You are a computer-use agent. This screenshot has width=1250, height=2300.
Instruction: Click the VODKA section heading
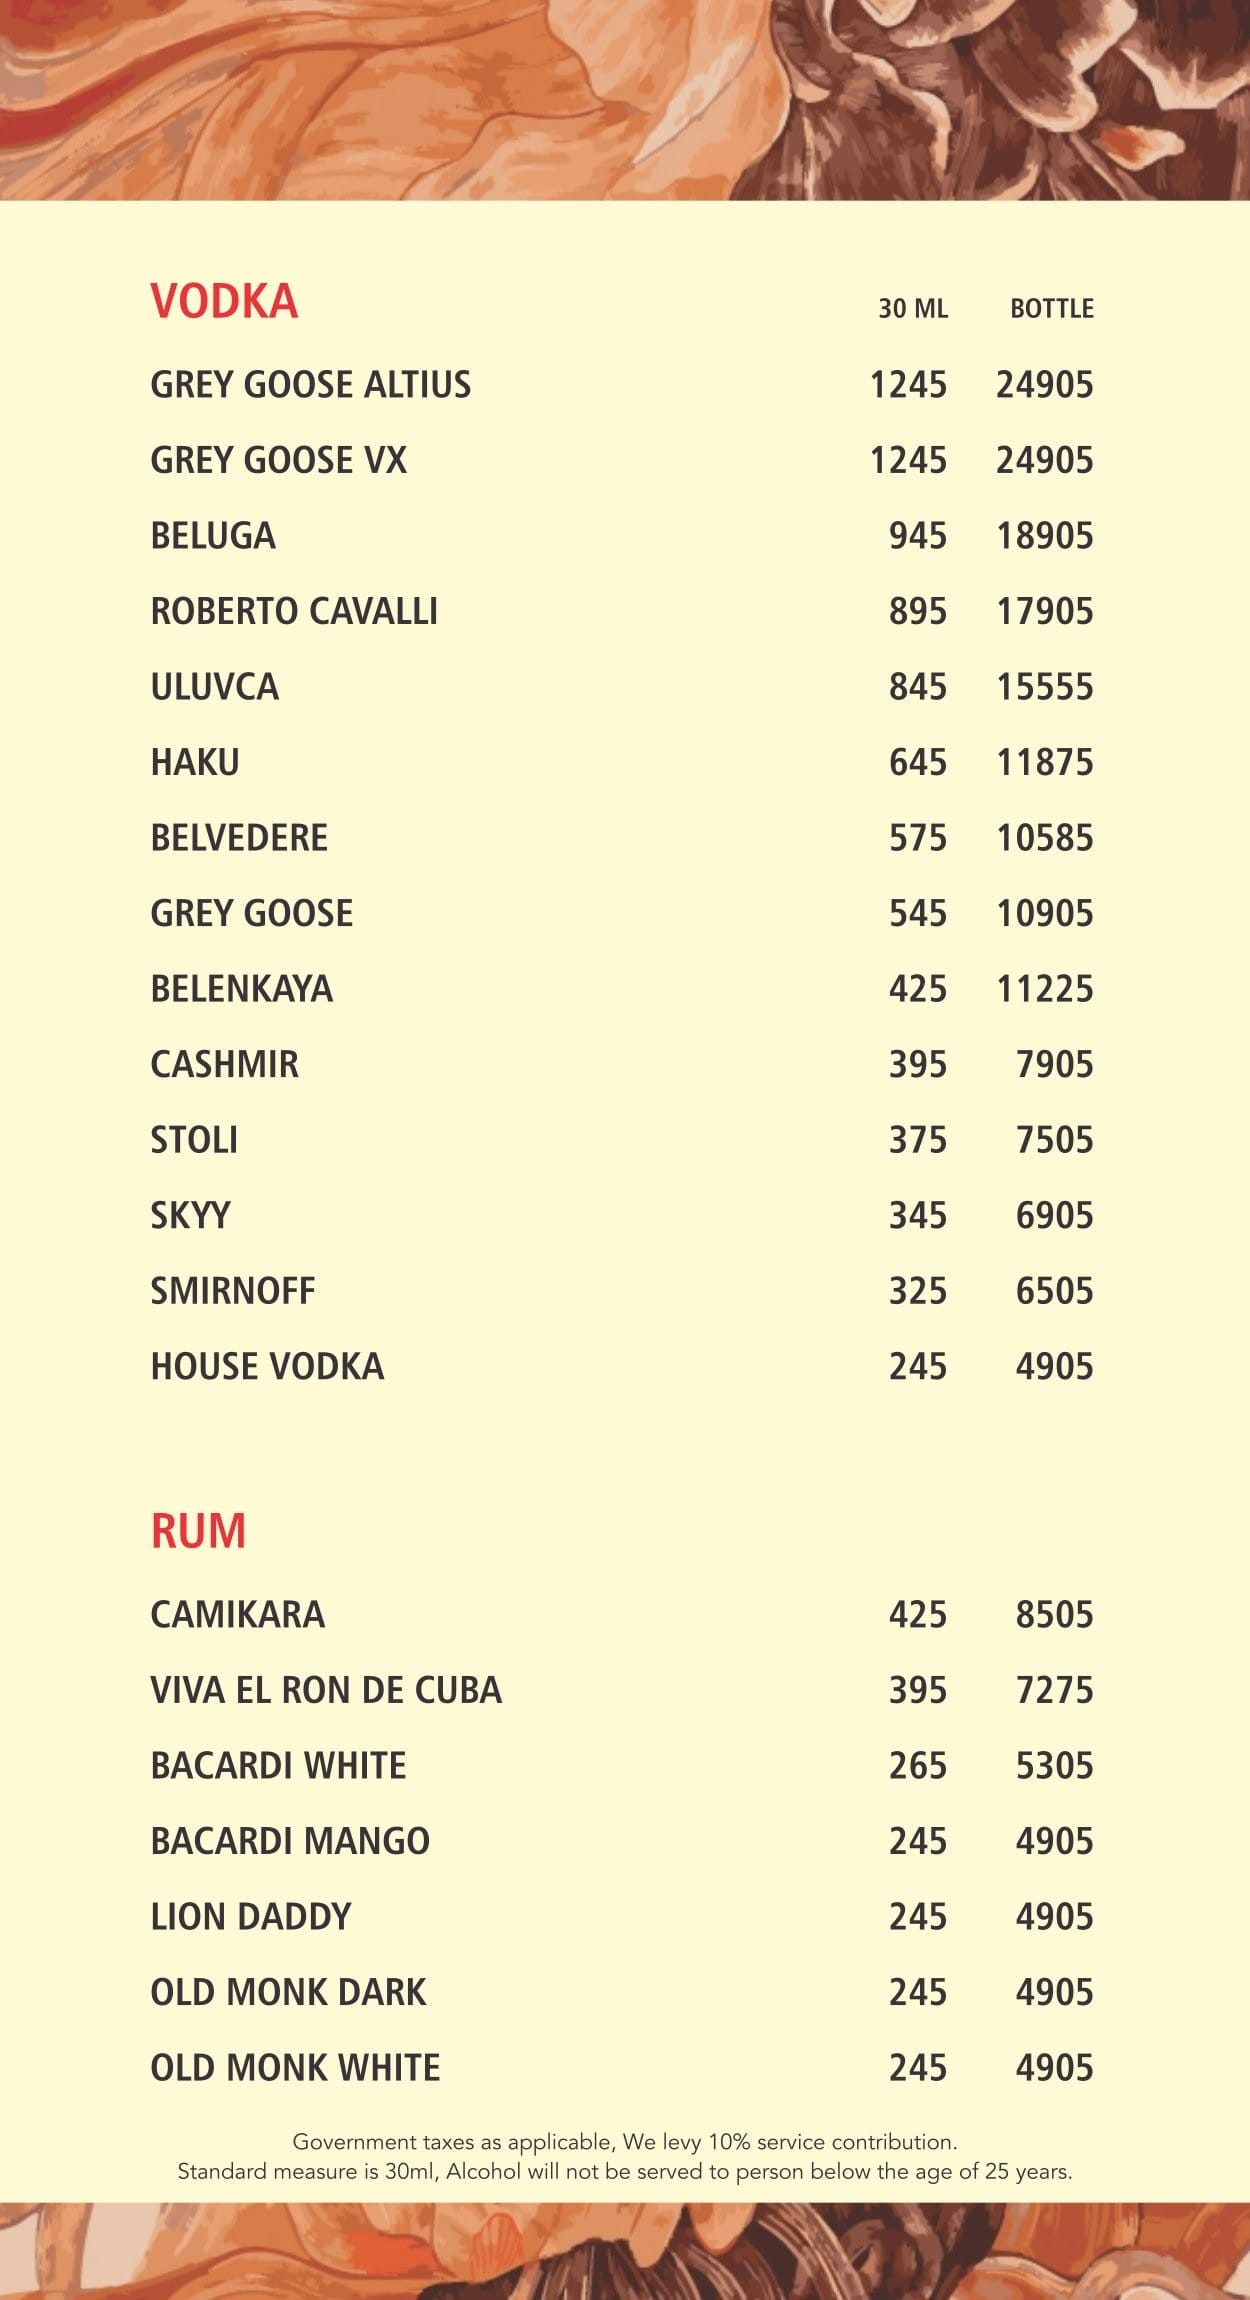tap(224, 302)
